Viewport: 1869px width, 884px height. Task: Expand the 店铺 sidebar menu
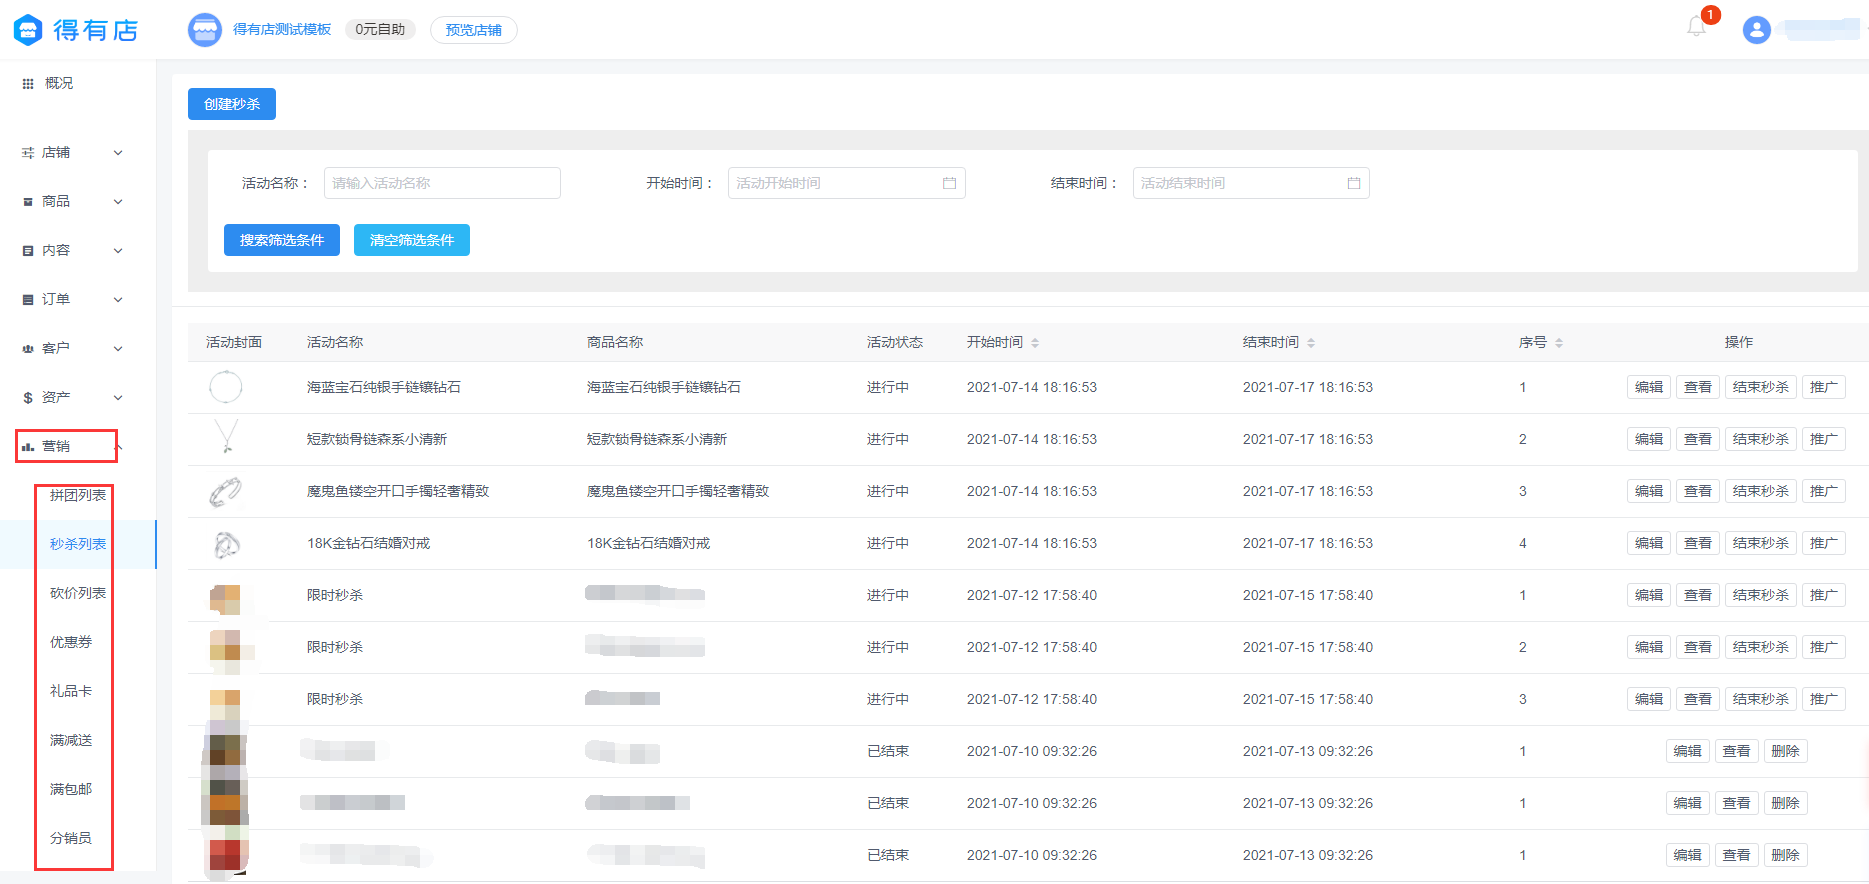click(72, 153)
